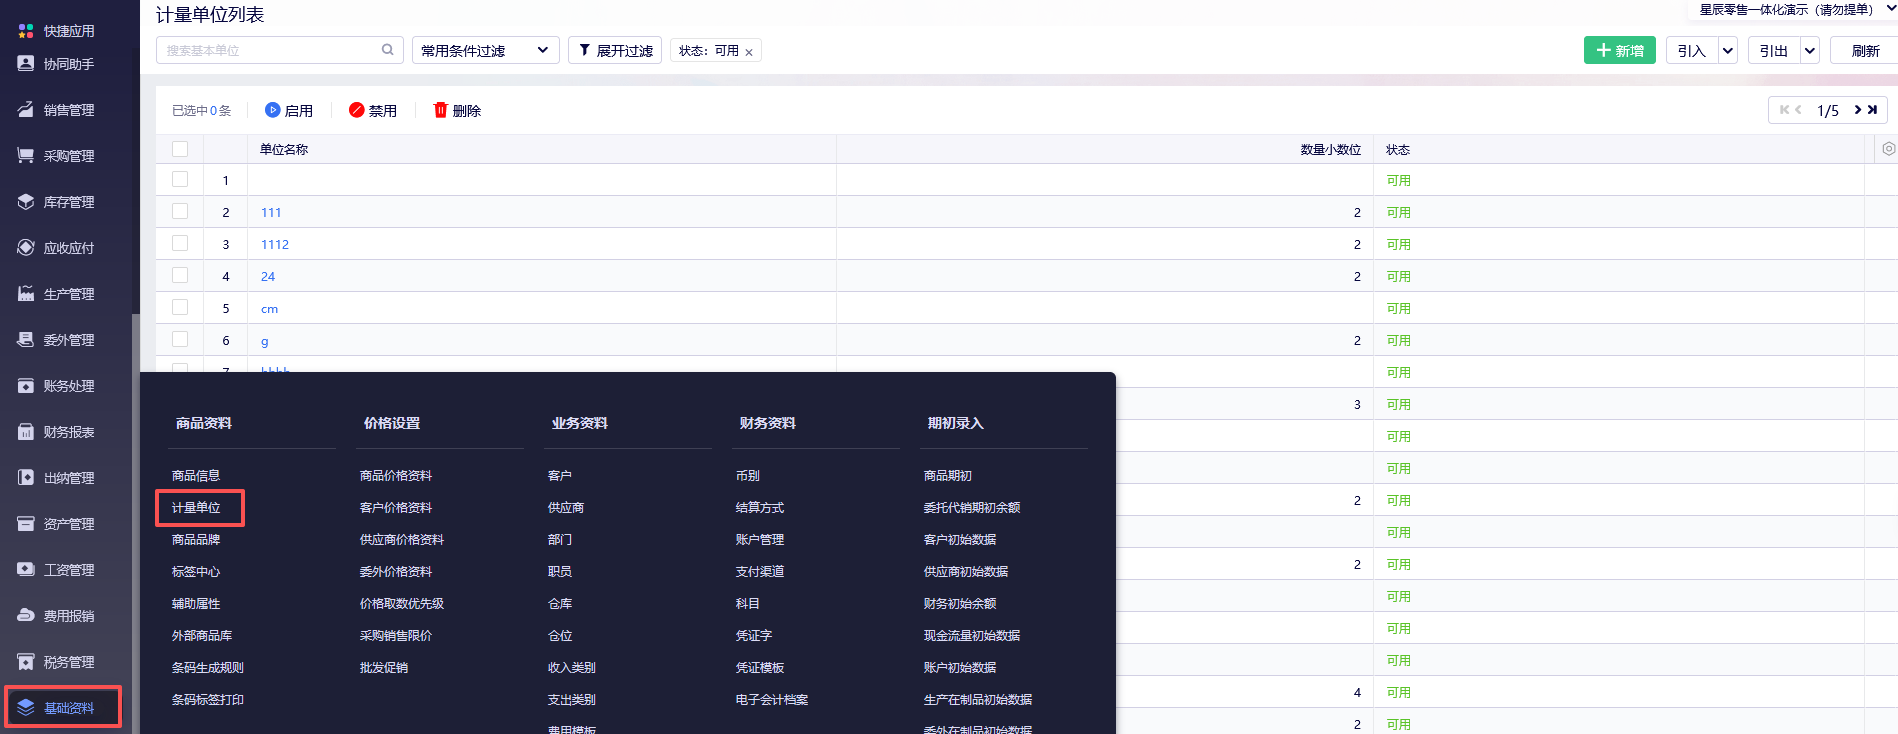Screen dimensions: 1898x734
Task: Open 商品价格资料 menu entry
Action: [x=396, y=475]
